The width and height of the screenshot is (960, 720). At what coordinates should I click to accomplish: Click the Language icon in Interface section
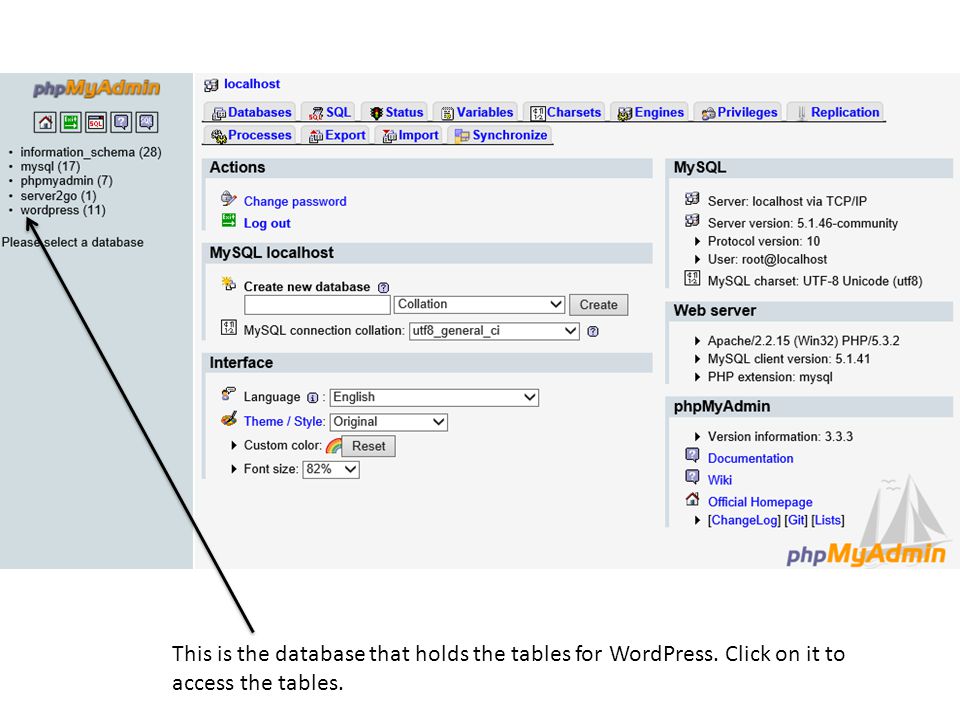(228, 394)
